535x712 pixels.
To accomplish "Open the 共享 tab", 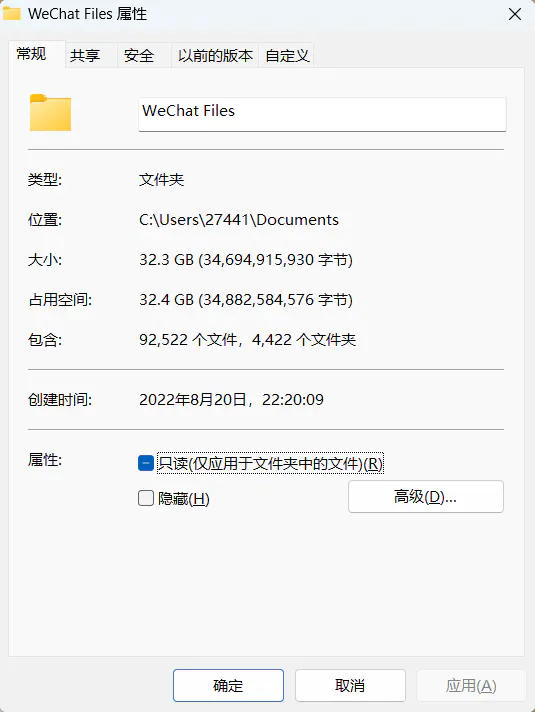I will pos(85,55).
